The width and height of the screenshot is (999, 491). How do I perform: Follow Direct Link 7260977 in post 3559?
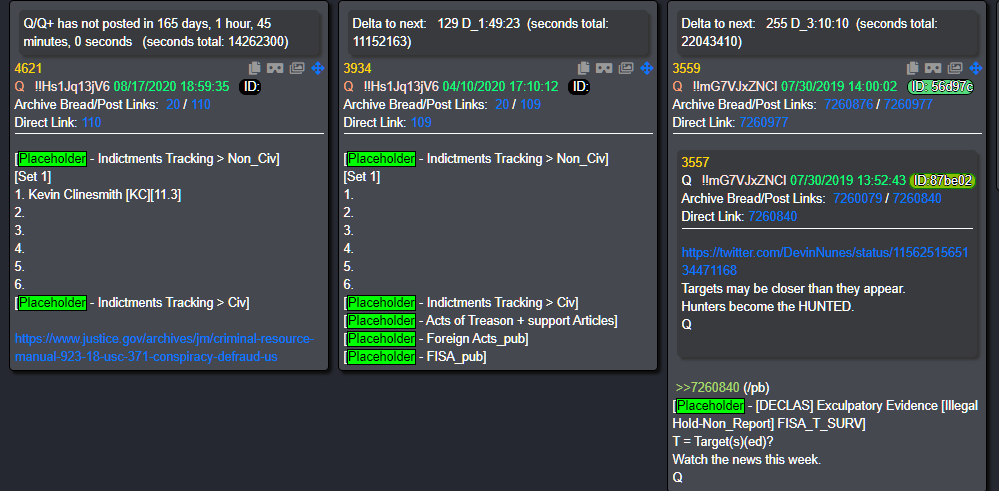tap(764, 122)
